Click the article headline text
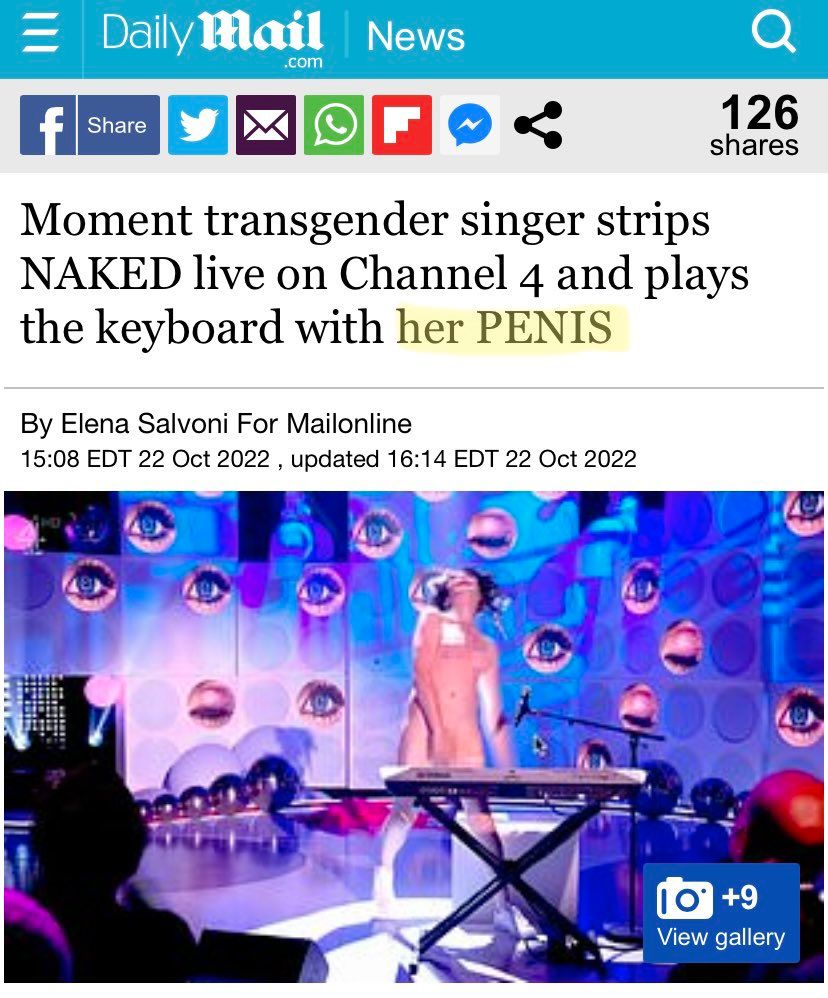828x998 pixels. [x=384, y=274]
